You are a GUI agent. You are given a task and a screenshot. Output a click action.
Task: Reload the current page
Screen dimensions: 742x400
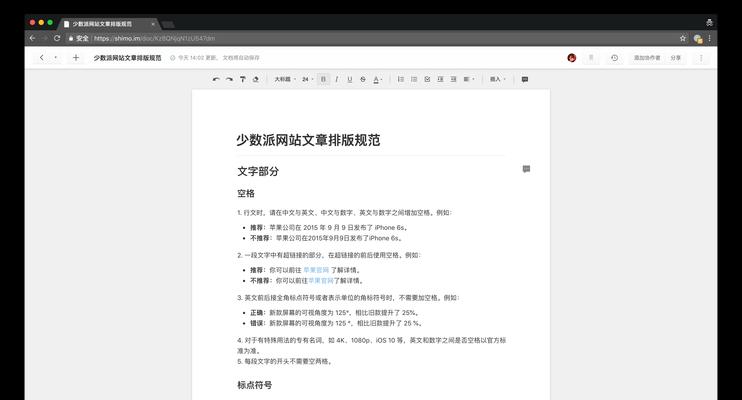pyautogui.click(x=57, y=38)
